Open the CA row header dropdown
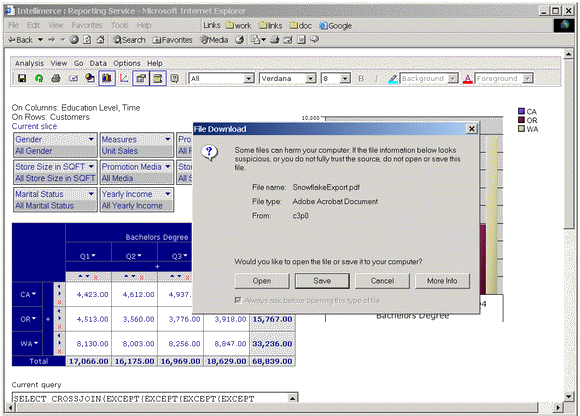The width and height of the screenshot is (580, 416). click(34, 294)
